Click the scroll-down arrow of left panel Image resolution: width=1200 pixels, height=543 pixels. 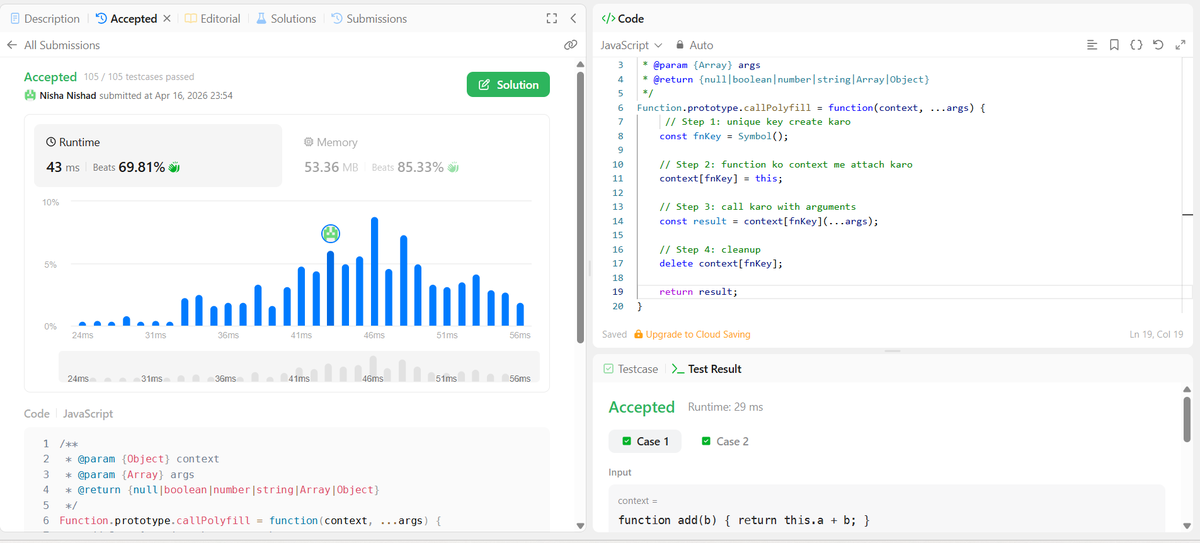[x=581, y=526]
